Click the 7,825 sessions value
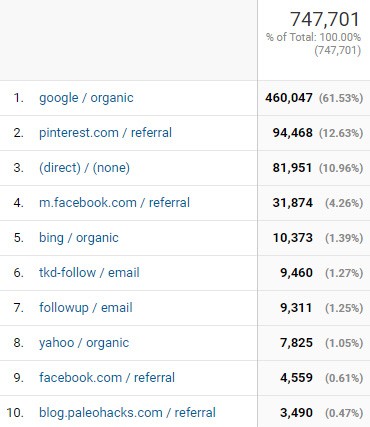This screenshot has width=370, height=427. (x=296, y=343)
